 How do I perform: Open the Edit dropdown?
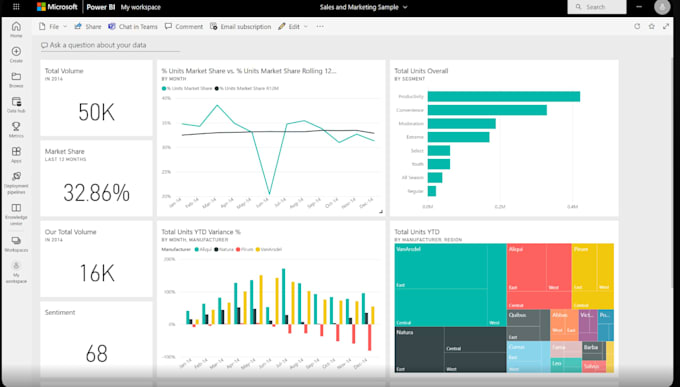tap(293, 26)
